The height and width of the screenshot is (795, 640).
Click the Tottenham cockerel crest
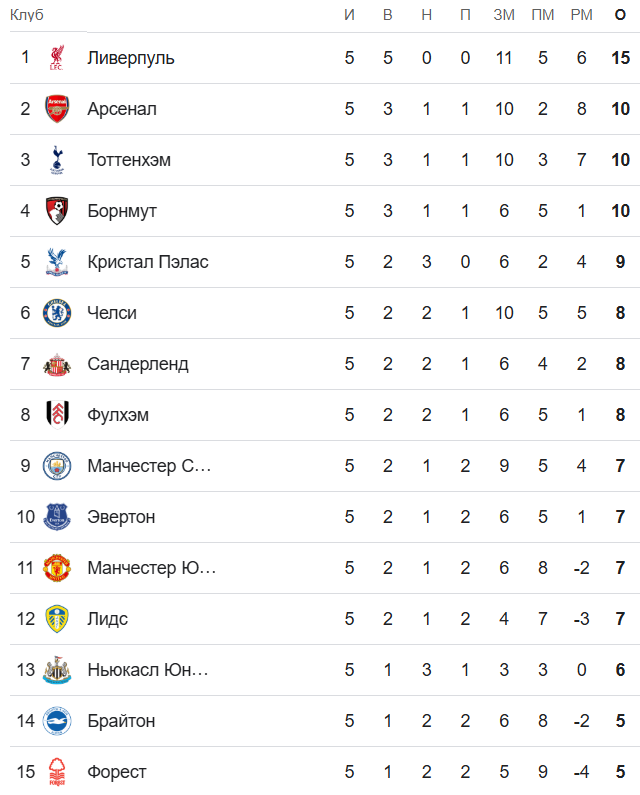click(x=56, y=160)
